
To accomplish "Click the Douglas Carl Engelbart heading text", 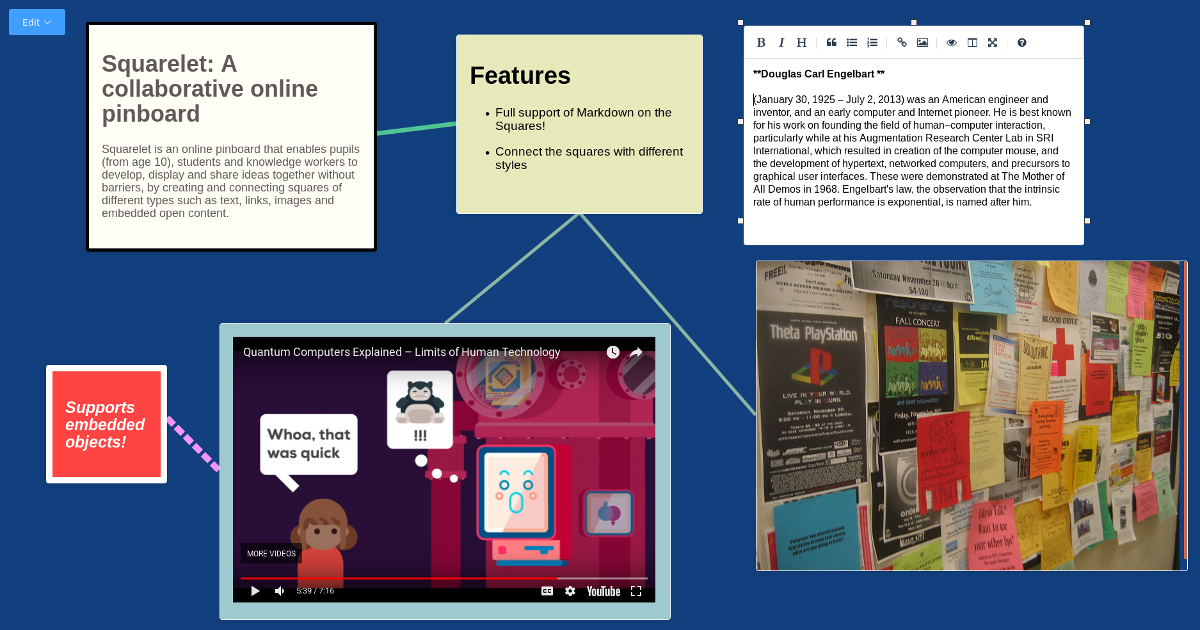I will click(819, 74).
